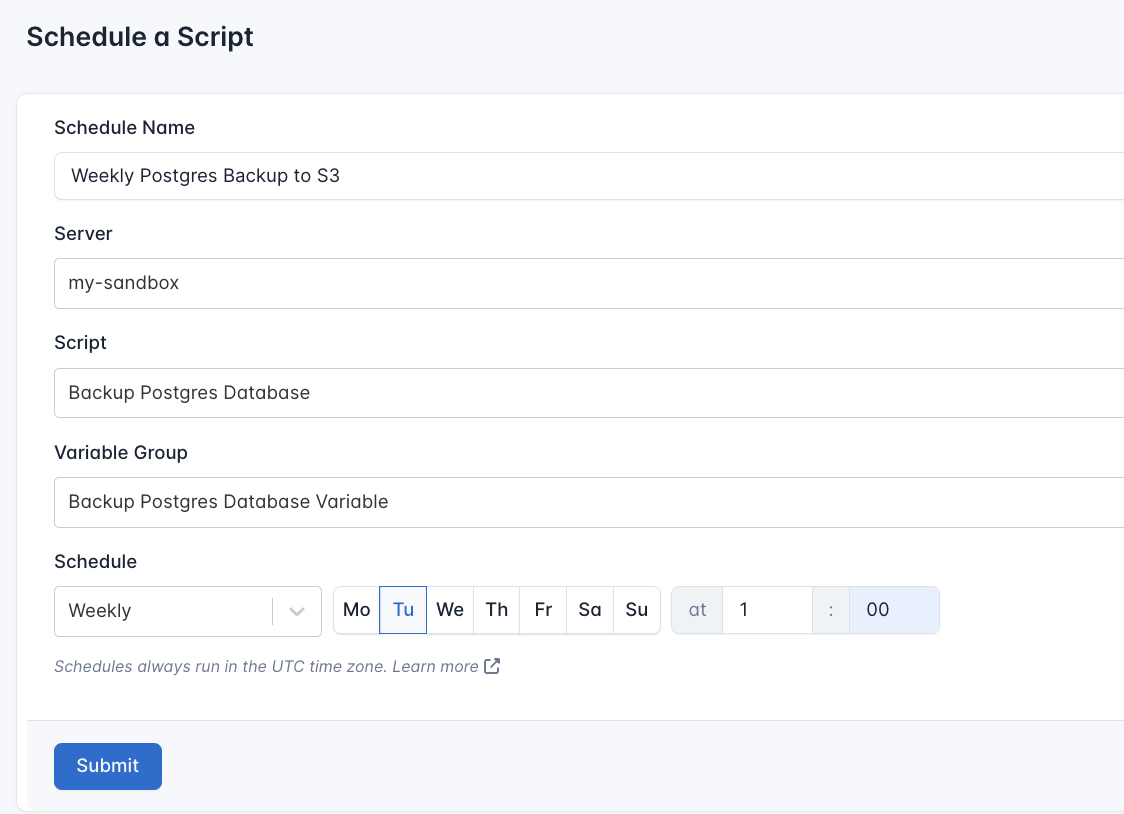Deselect the highlighted Tuesday (Tu) day

[403, 609]
